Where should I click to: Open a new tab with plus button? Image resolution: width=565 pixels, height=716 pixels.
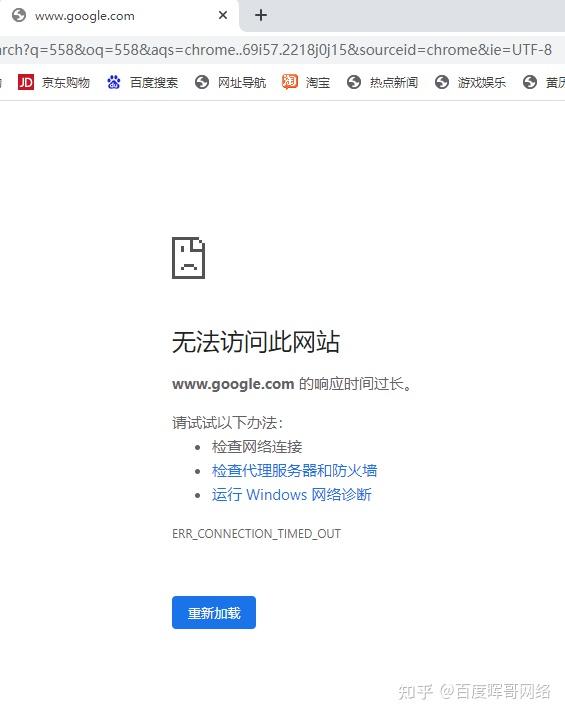261,16
